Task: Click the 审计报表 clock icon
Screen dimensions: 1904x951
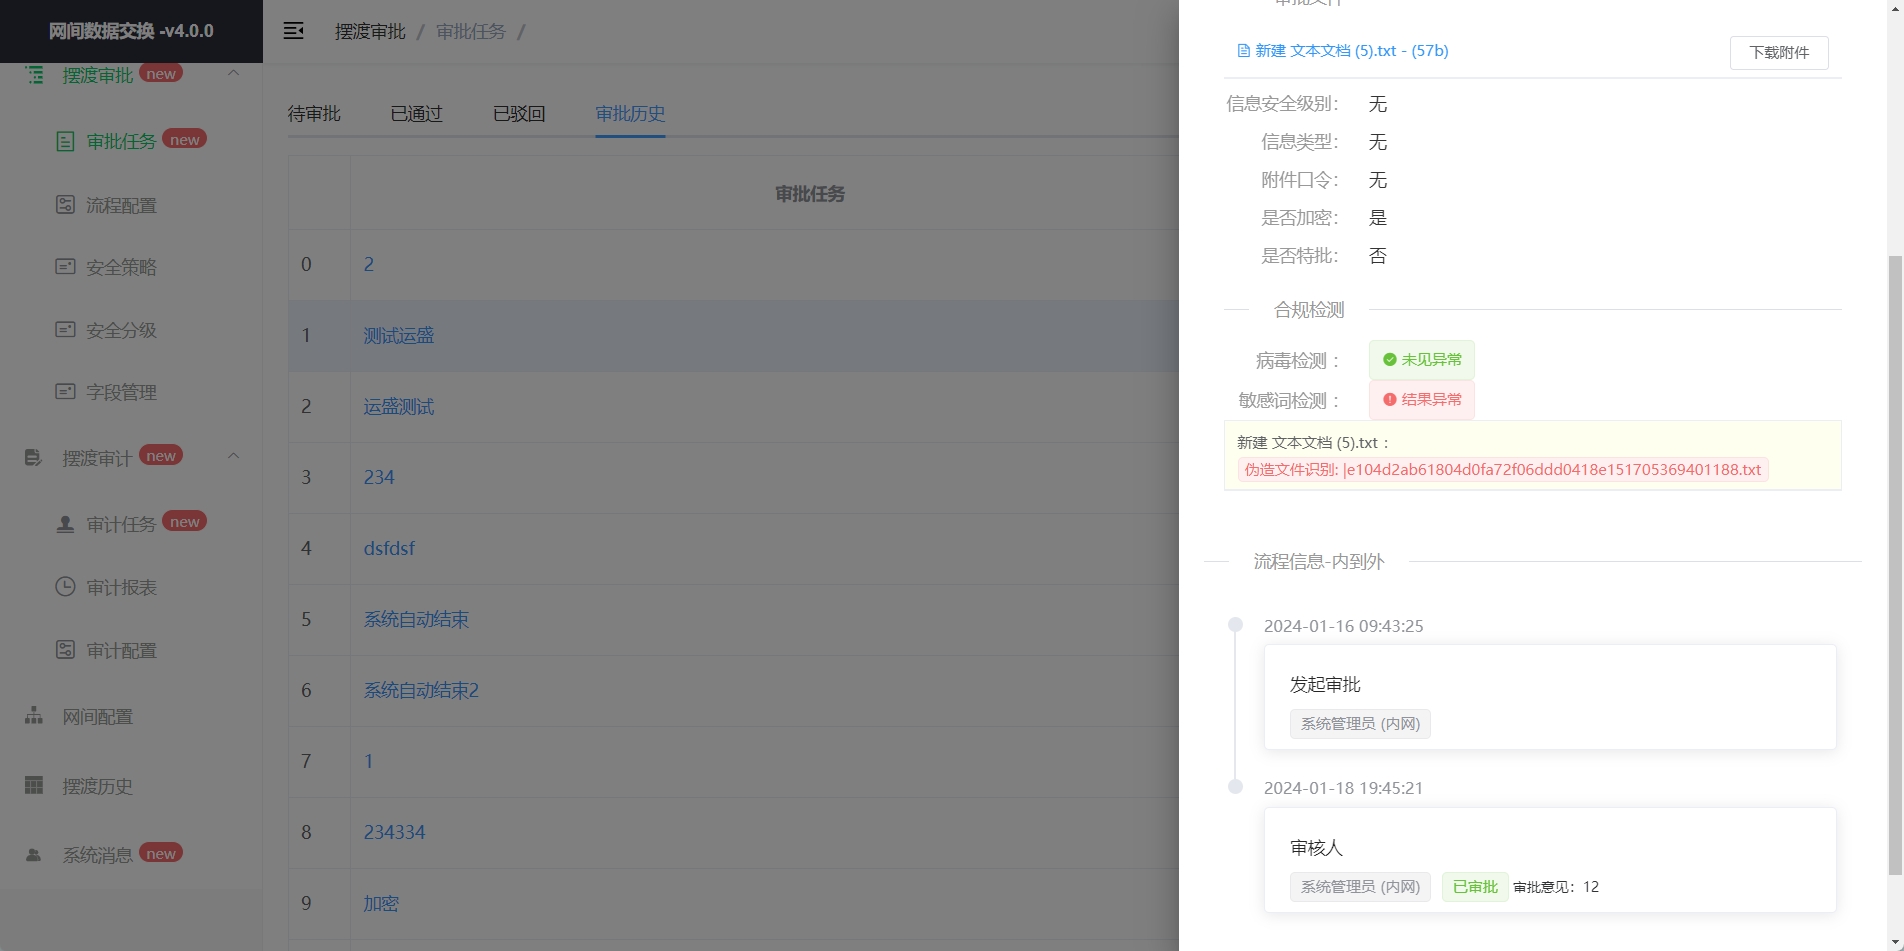Action: click(65, 587)
